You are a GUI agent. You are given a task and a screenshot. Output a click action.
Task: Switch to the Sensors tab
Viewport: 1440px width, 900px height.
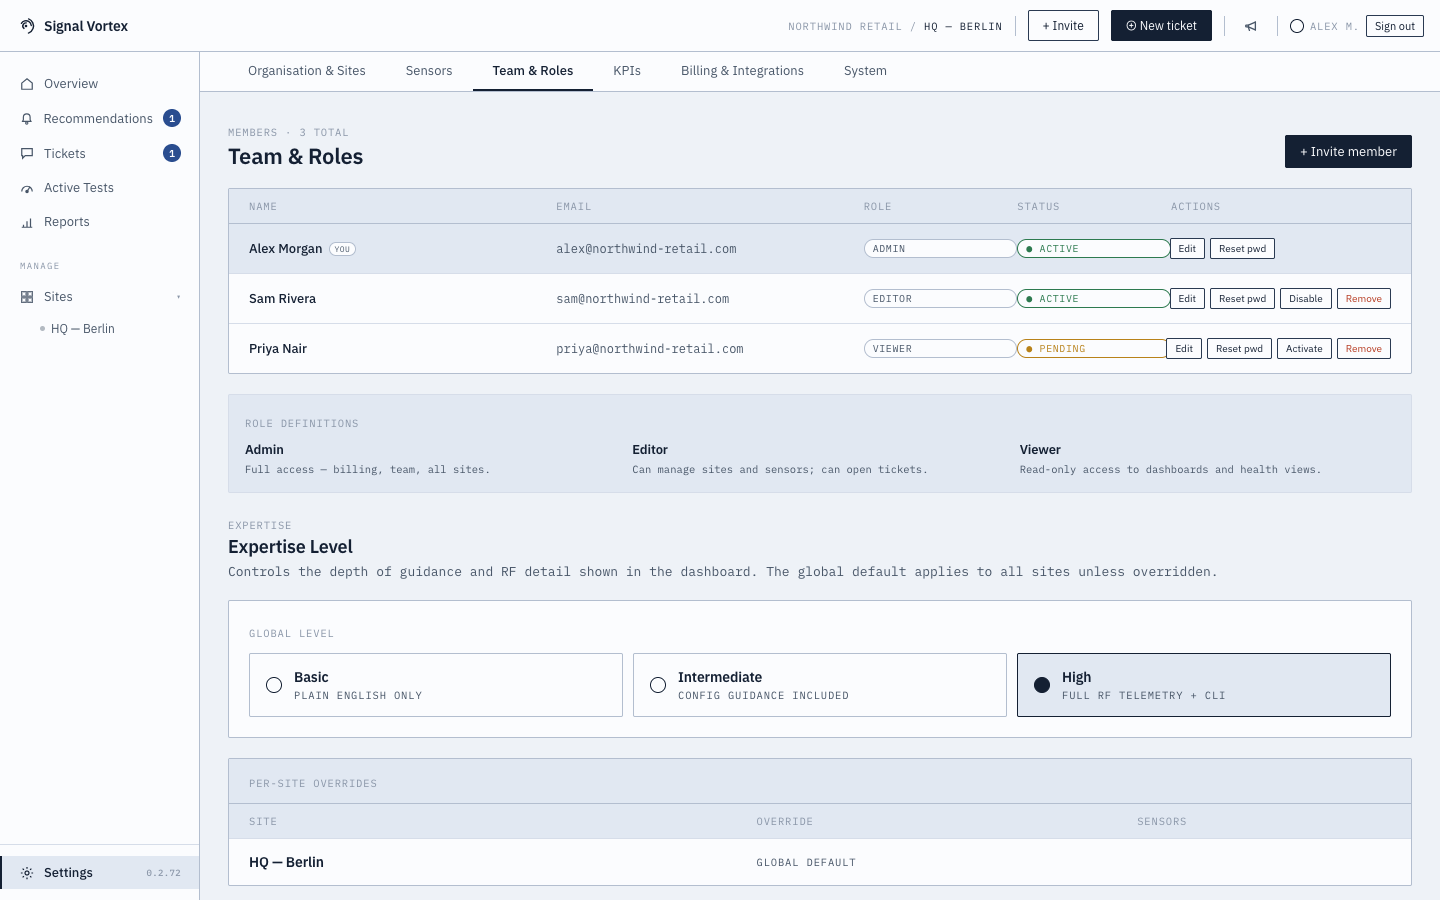point(429,71)
